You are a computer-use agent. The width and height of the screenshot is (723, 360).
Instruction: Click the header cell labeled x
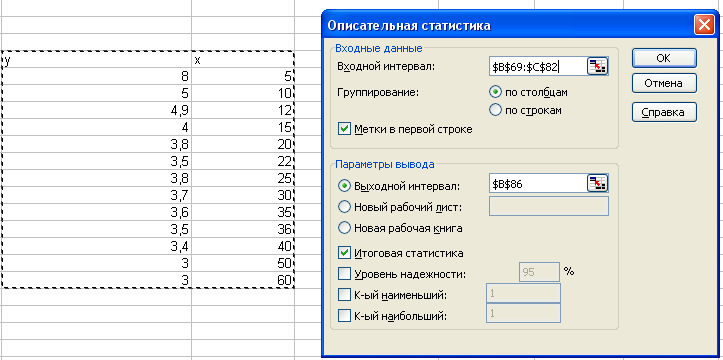pos(243,60)
